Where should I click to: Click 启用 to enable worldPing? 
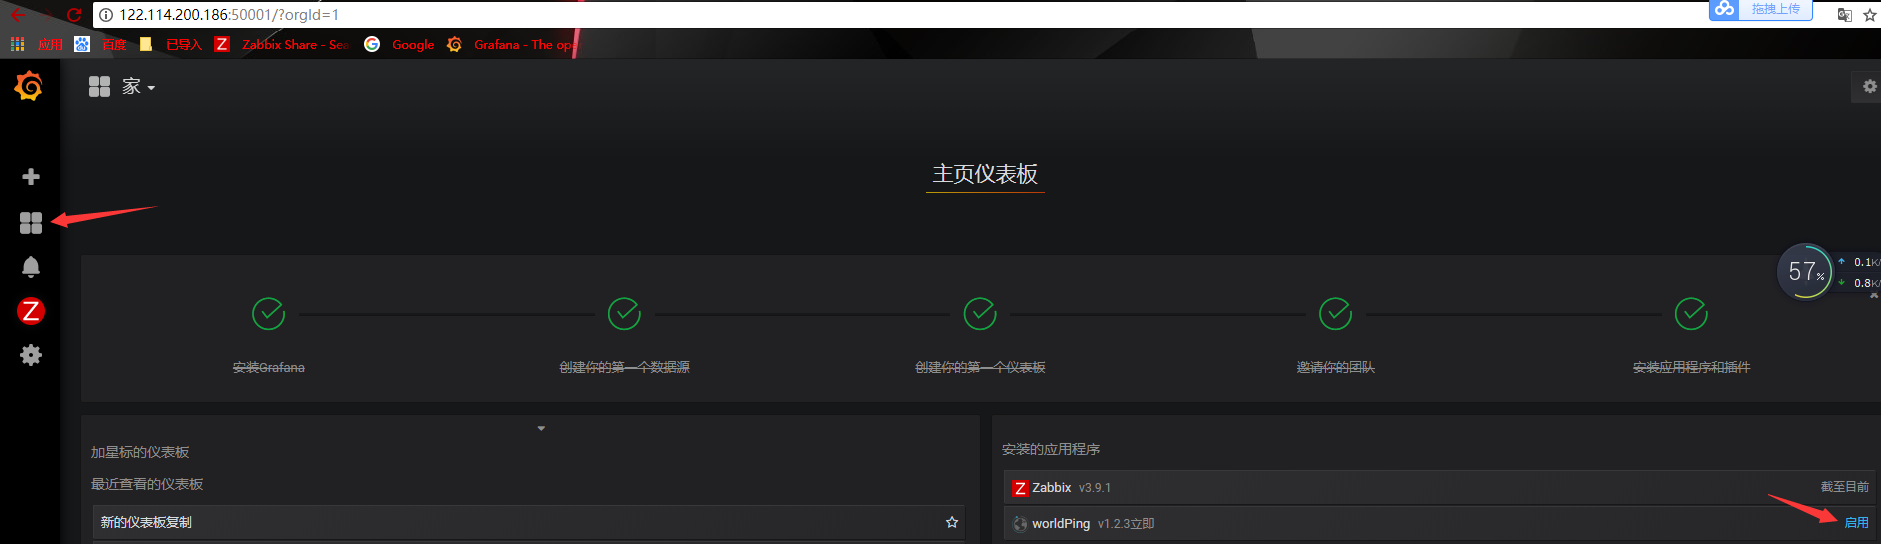(1856, 523)
